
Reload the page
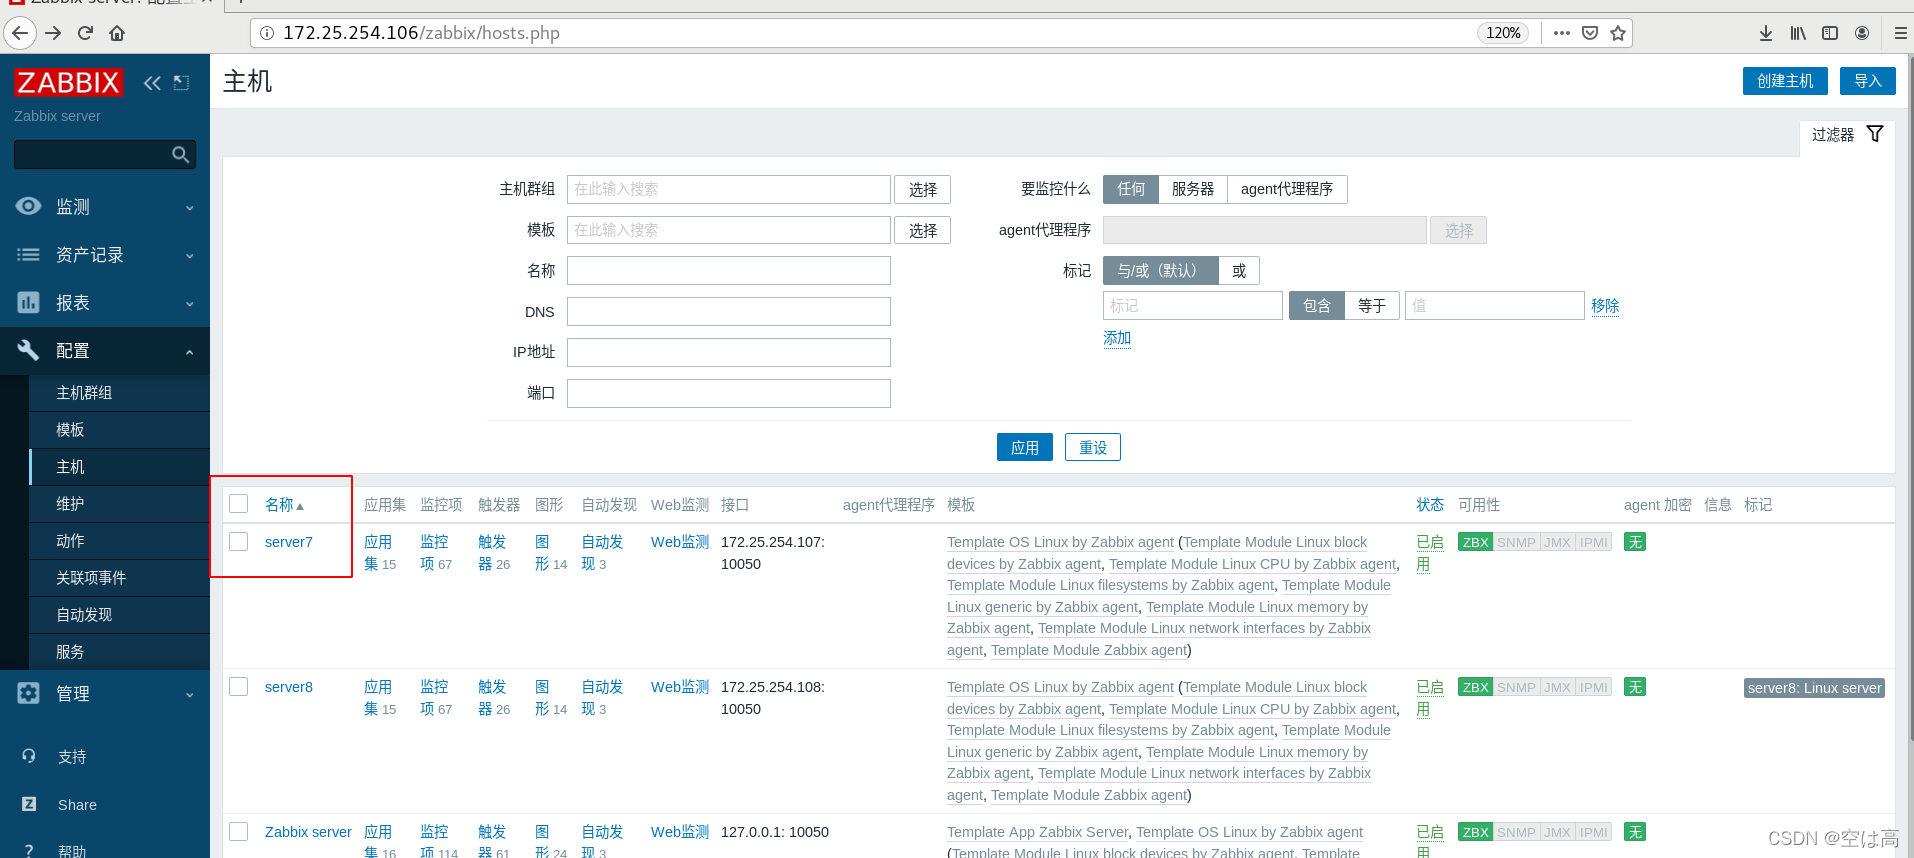click(x=85, y=33)
